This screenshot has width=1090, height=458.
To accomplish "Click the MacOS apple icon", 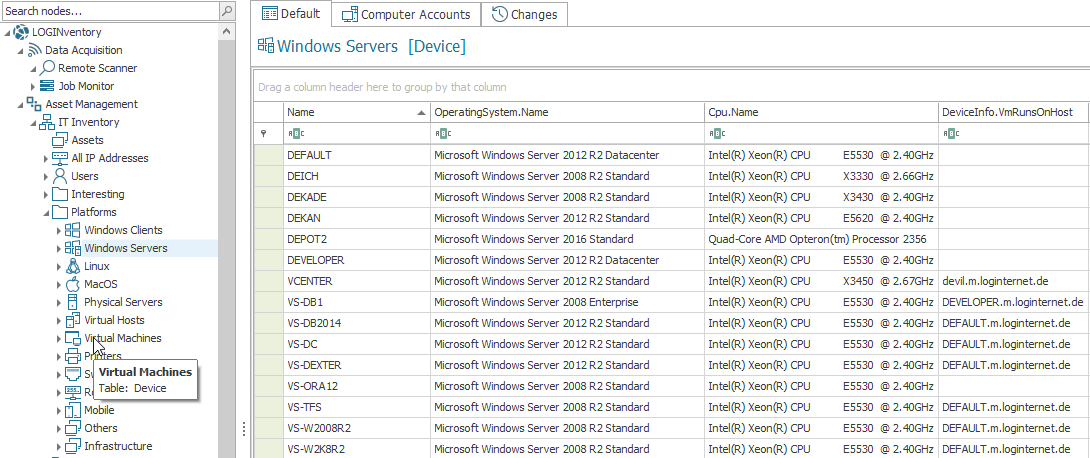I will (73, 284).
